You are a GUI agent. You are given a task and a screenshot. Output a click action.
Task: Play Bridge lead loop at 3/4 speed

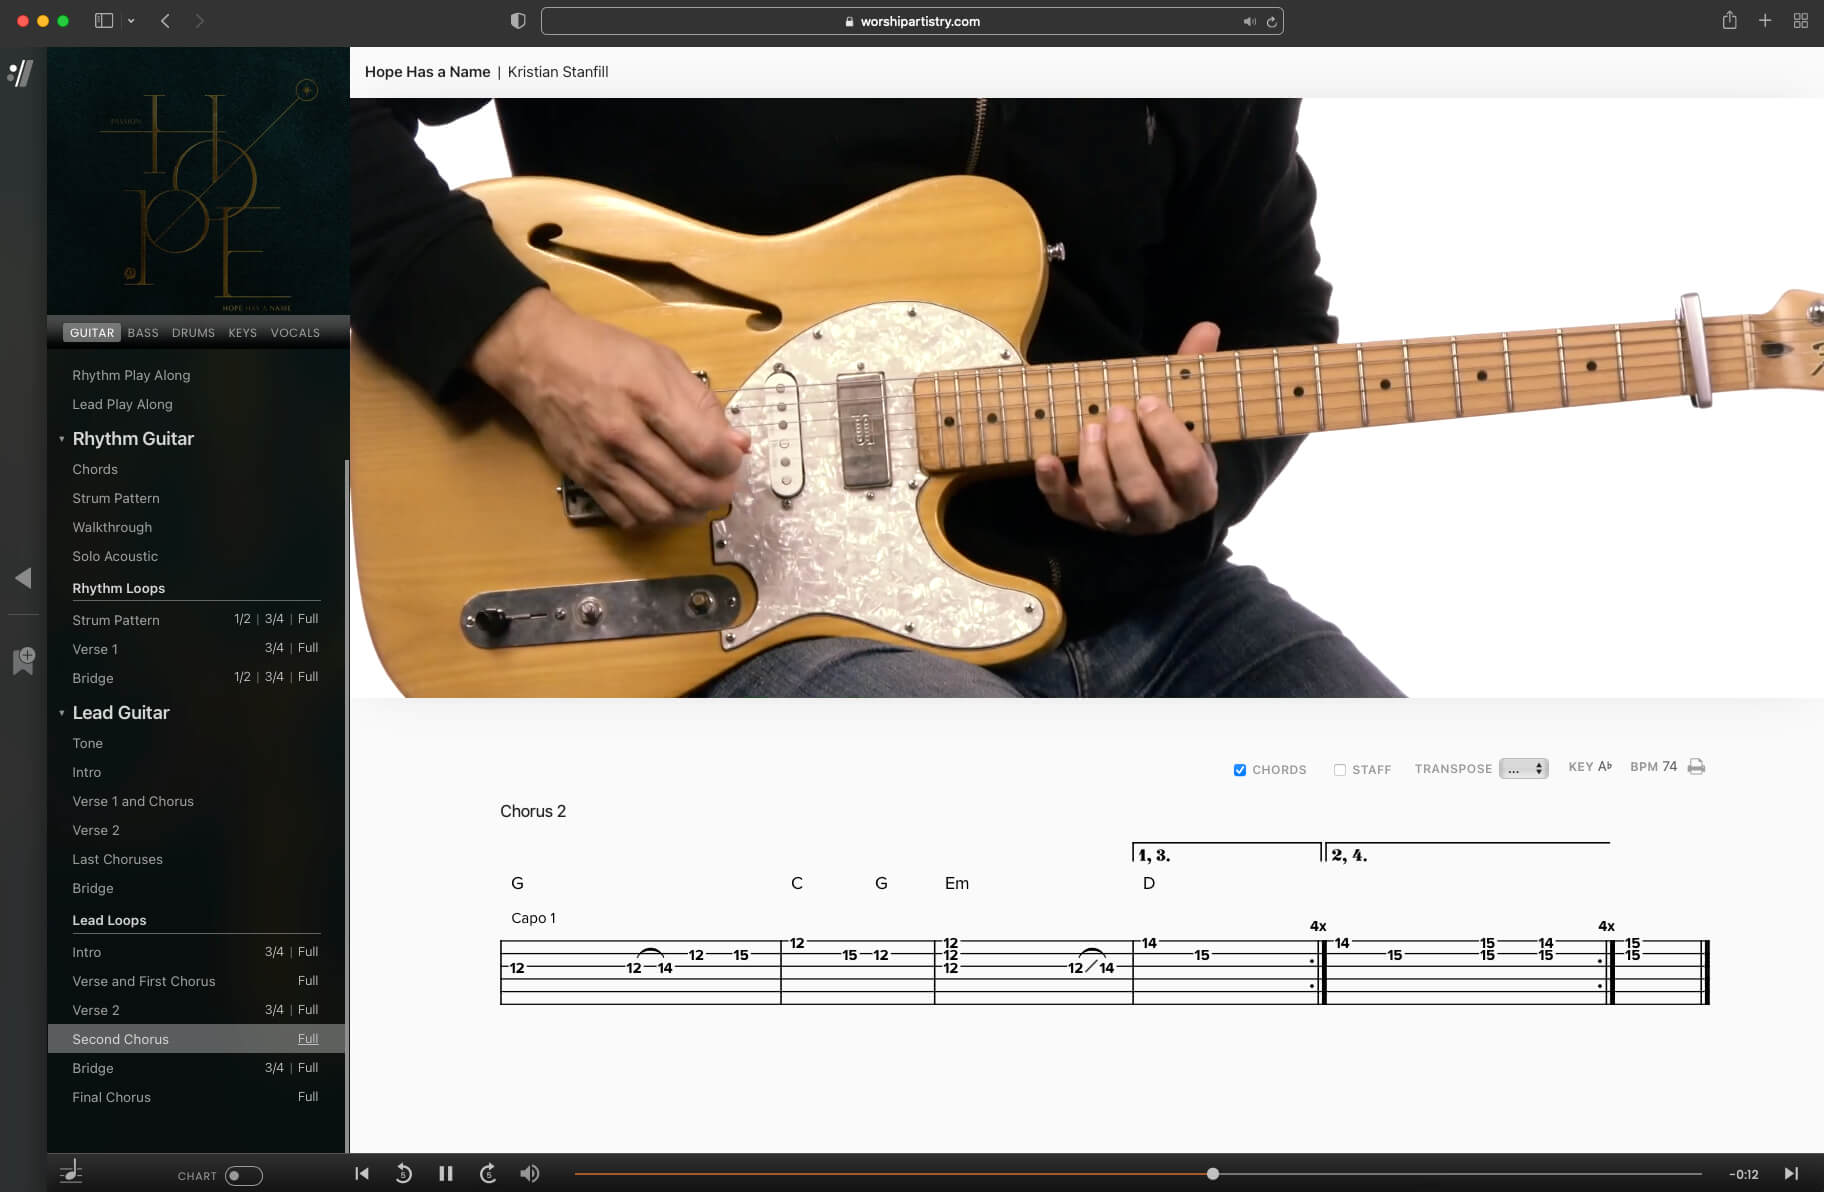coord(274,1068)
